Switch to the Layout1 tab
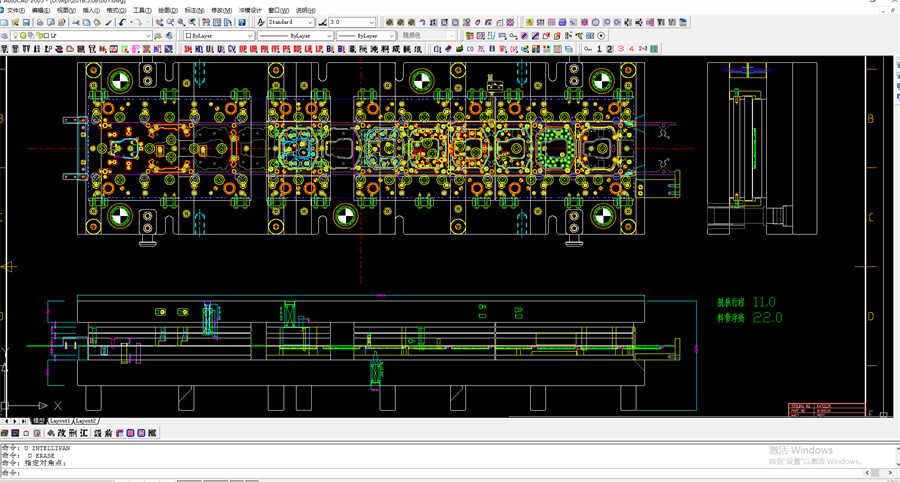 click(59, 421)
